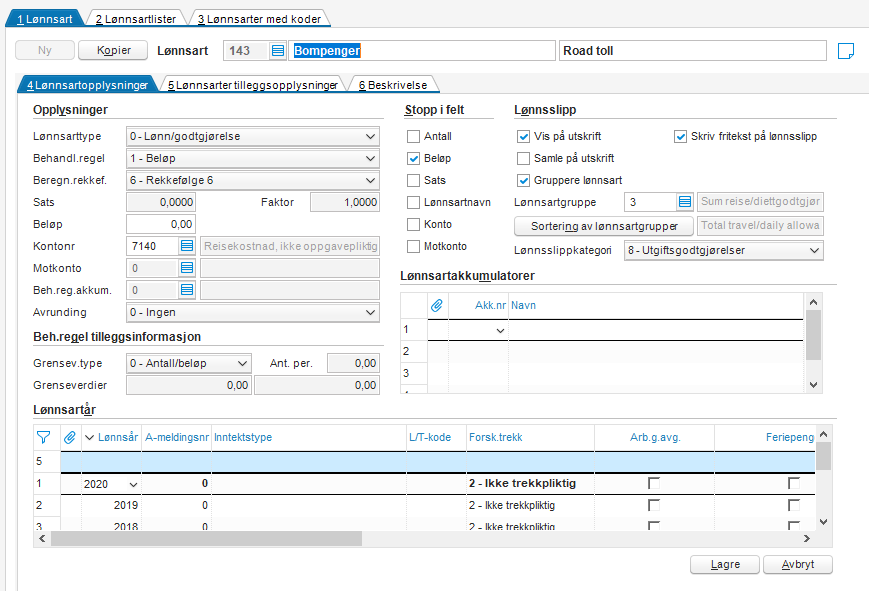Save with the Lagre button
This screenshot has width=869, height=591.
pos(725,564)
